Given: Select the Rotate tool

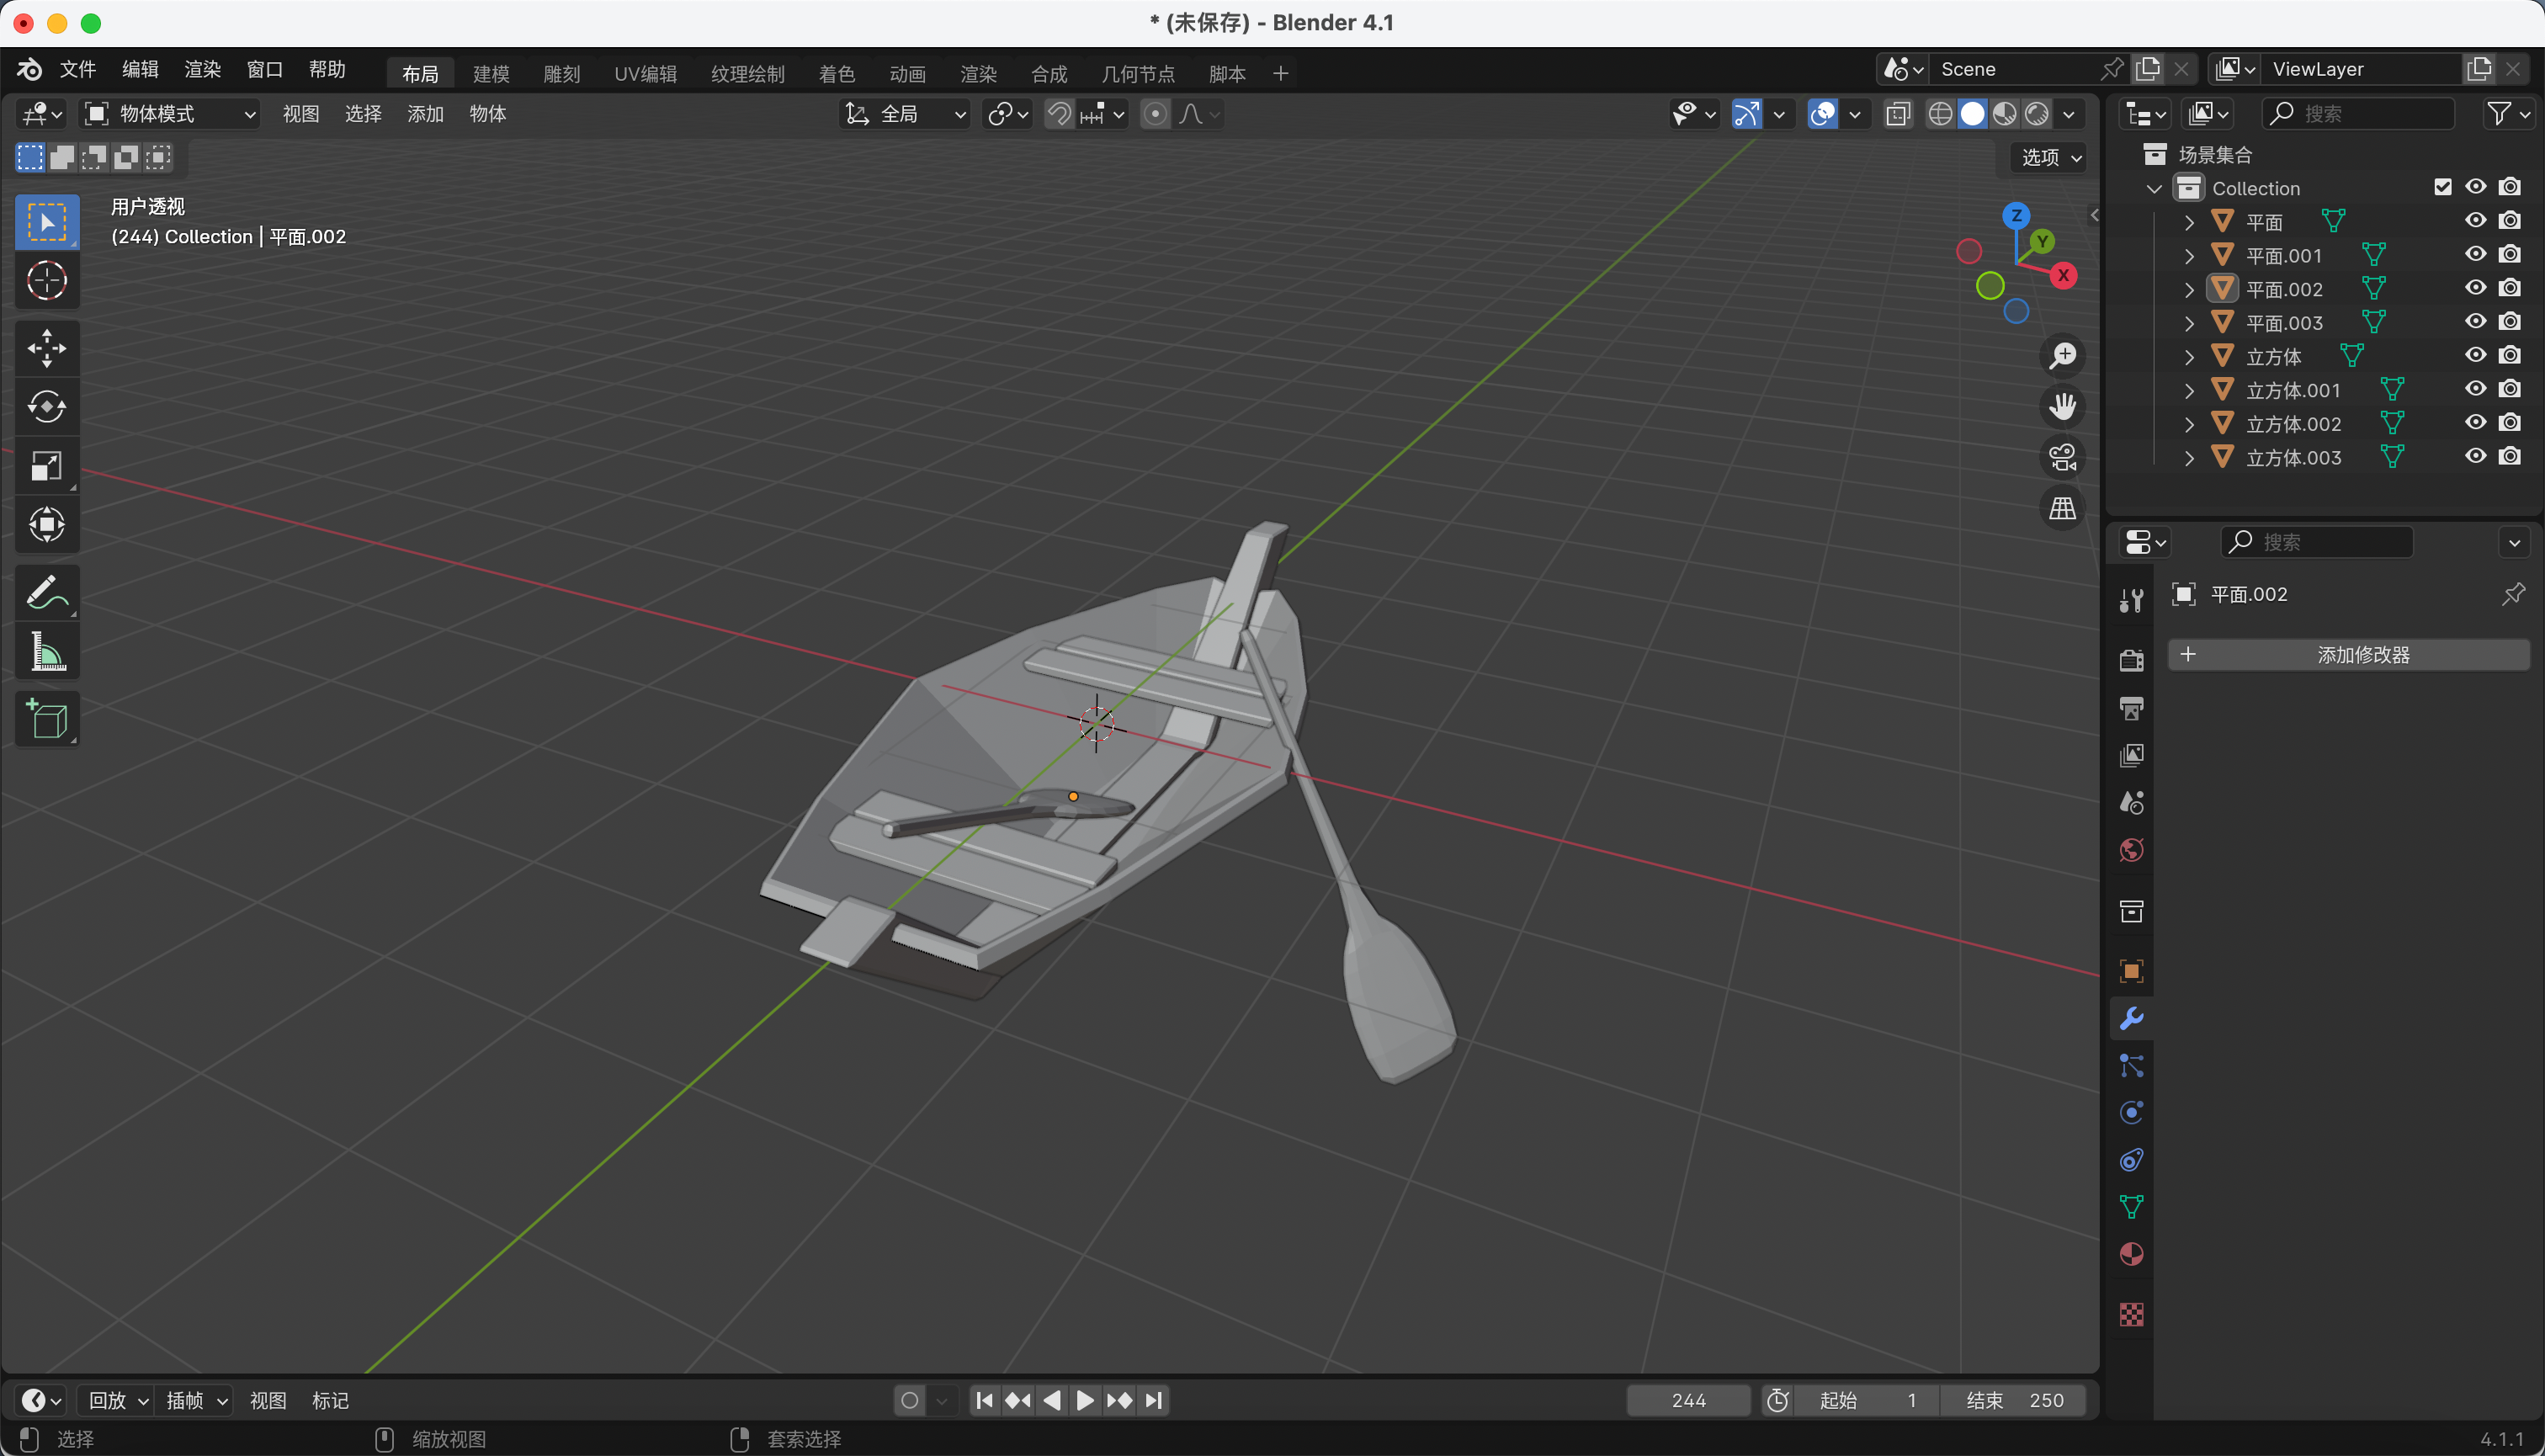Looking at the screenshot, I should [x=46, y=406].
